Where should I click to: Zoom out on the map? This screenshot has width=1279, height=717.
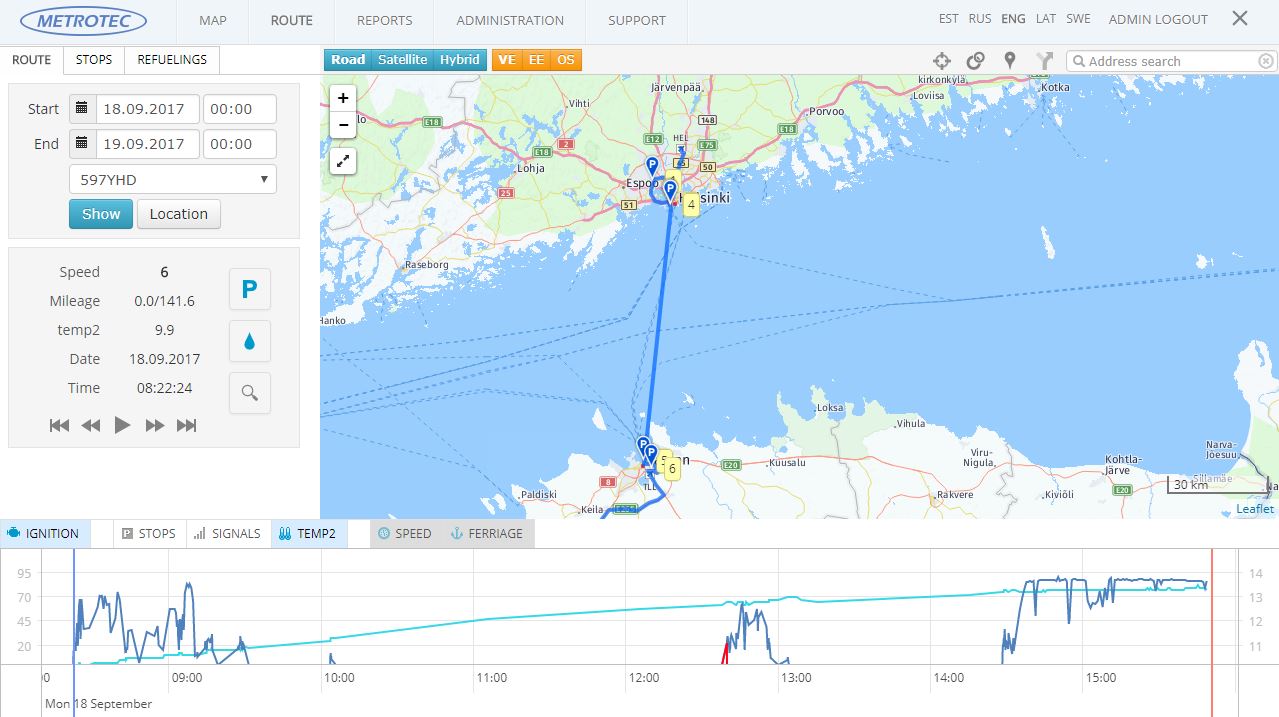tap(343, 125)
